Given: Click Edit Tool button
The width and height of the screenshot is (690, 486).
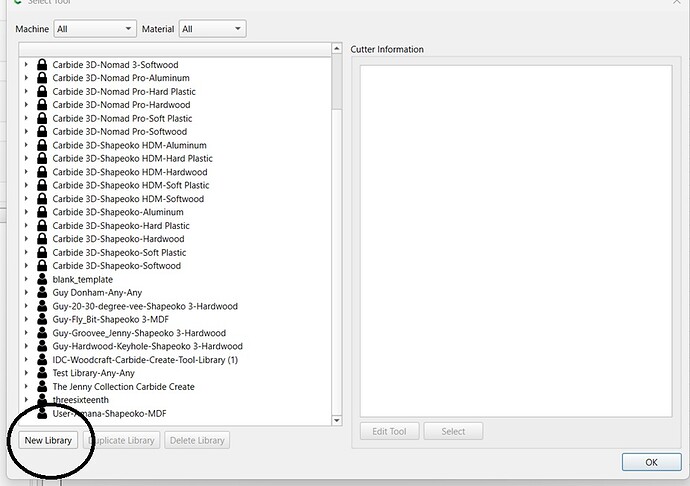Looking at the screenshot, I should [389, 431].
